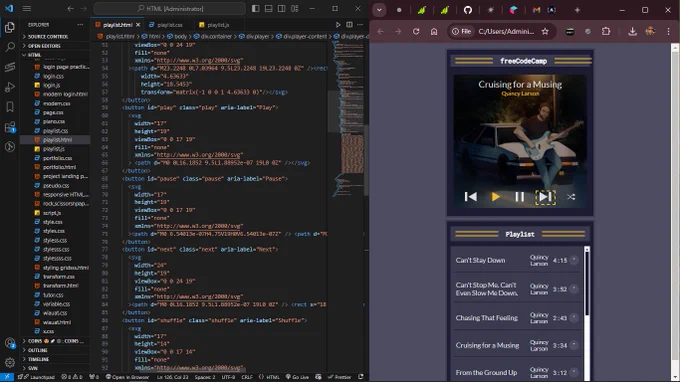Change indentation via Spaces: 2
Viewport: 680px width, 382px height.
click(x=205, y=377)
